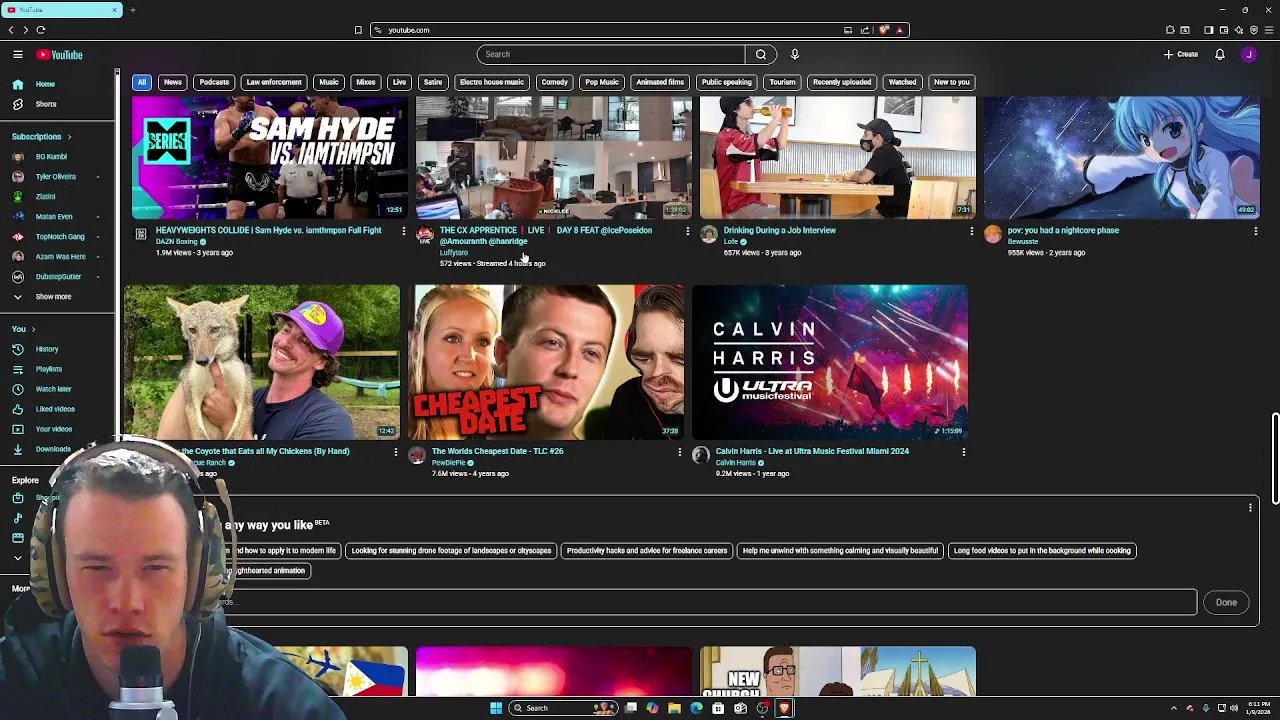Screen dimensions: 1280x720
Task: Click the taskbar Search box
Action: (x=564, y=708)
